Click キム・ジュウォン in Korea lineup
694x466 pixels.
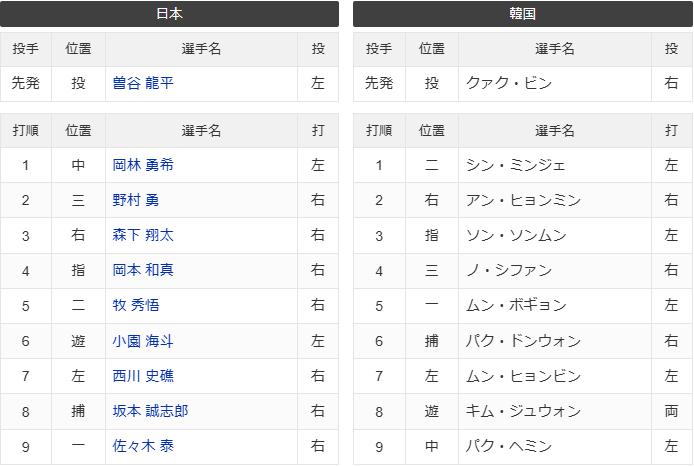click(x=523, y=411)
